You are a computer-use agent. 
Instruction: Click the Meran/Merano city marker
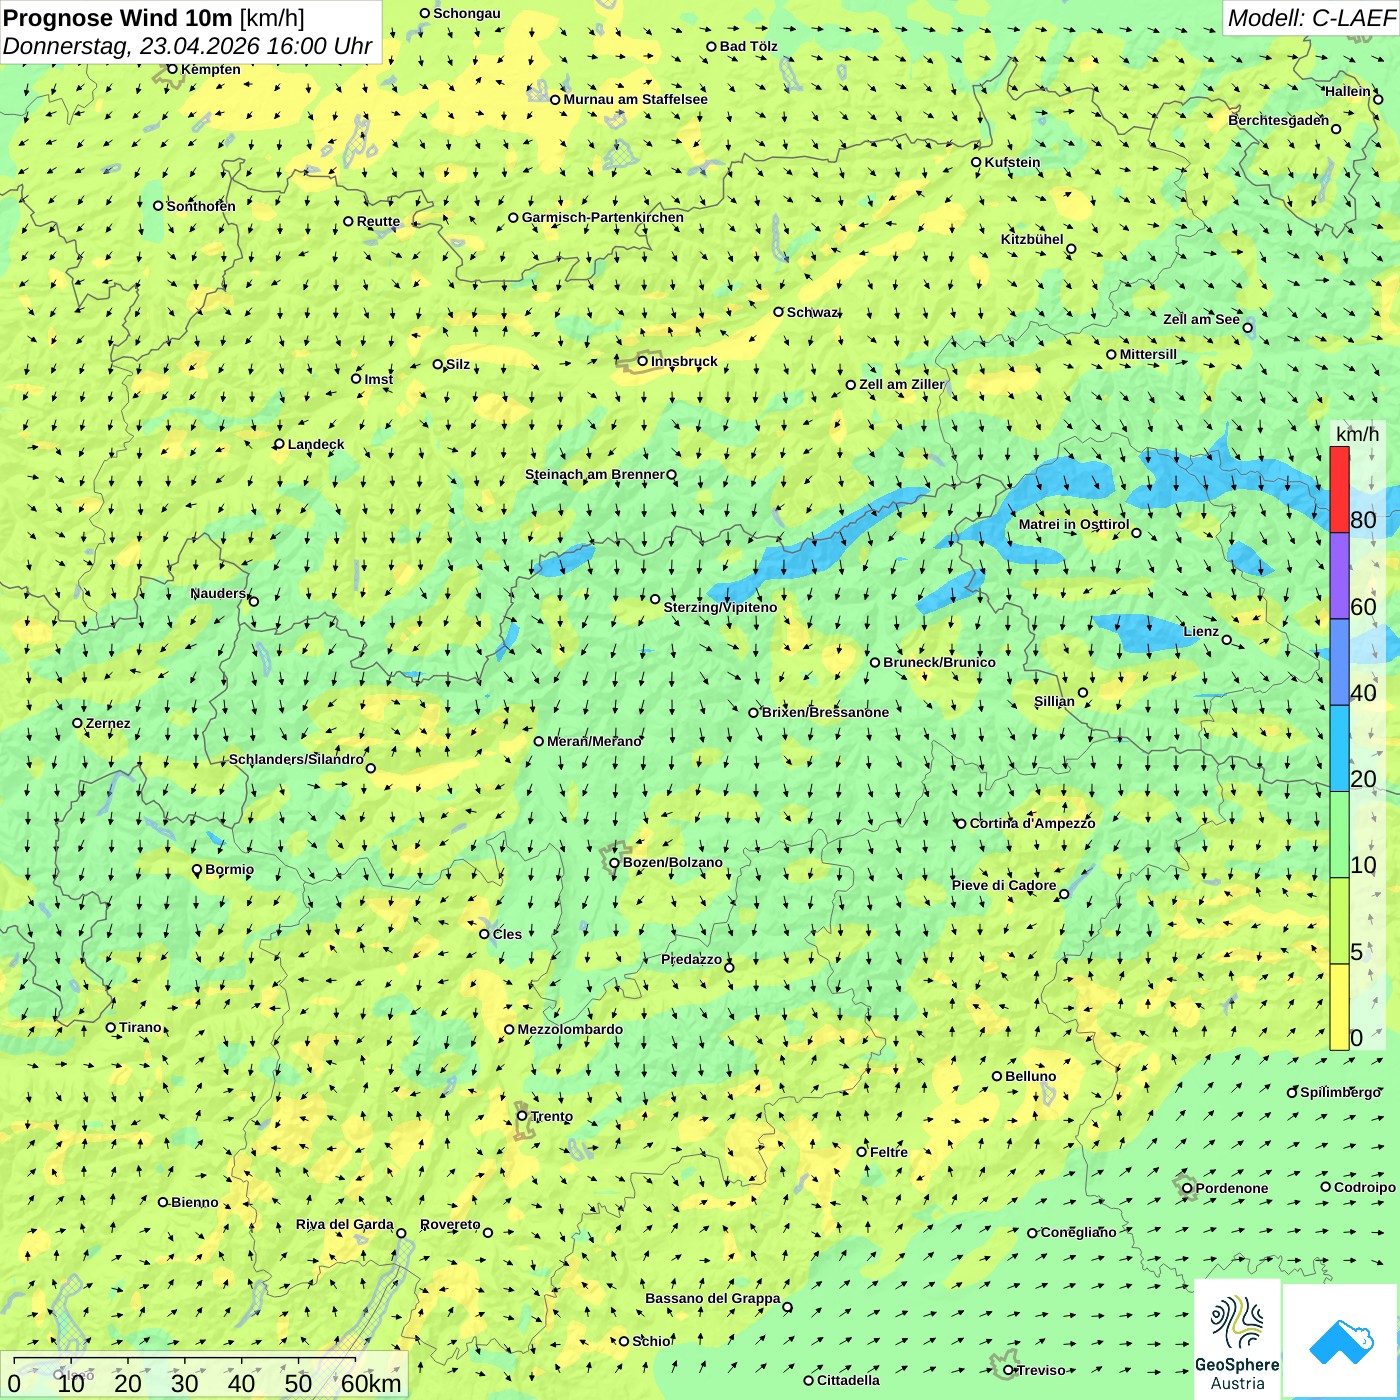click(539, 741)
